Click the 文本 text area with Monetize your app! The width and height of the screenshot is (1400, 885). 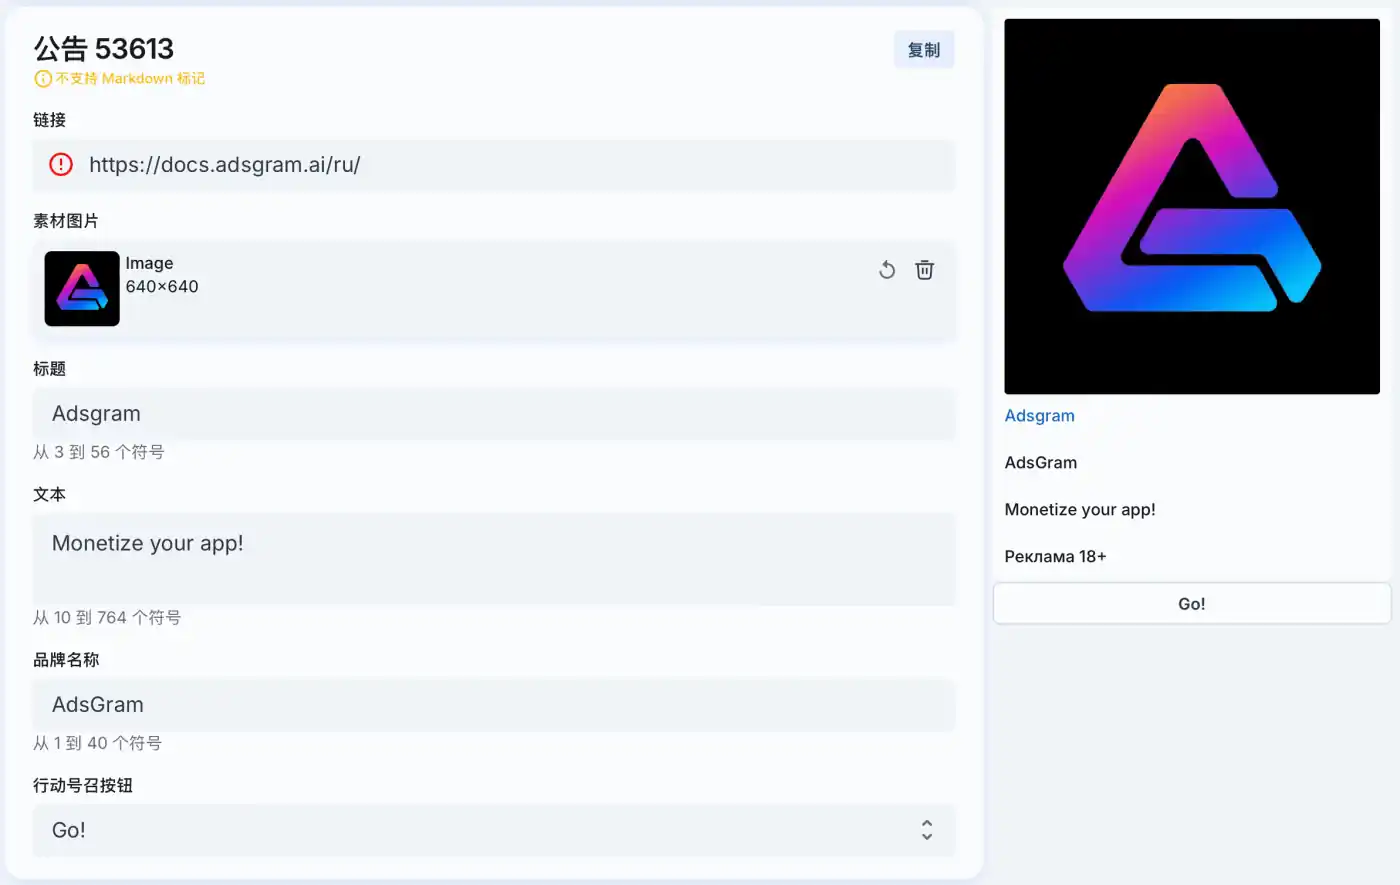[494, 559]
